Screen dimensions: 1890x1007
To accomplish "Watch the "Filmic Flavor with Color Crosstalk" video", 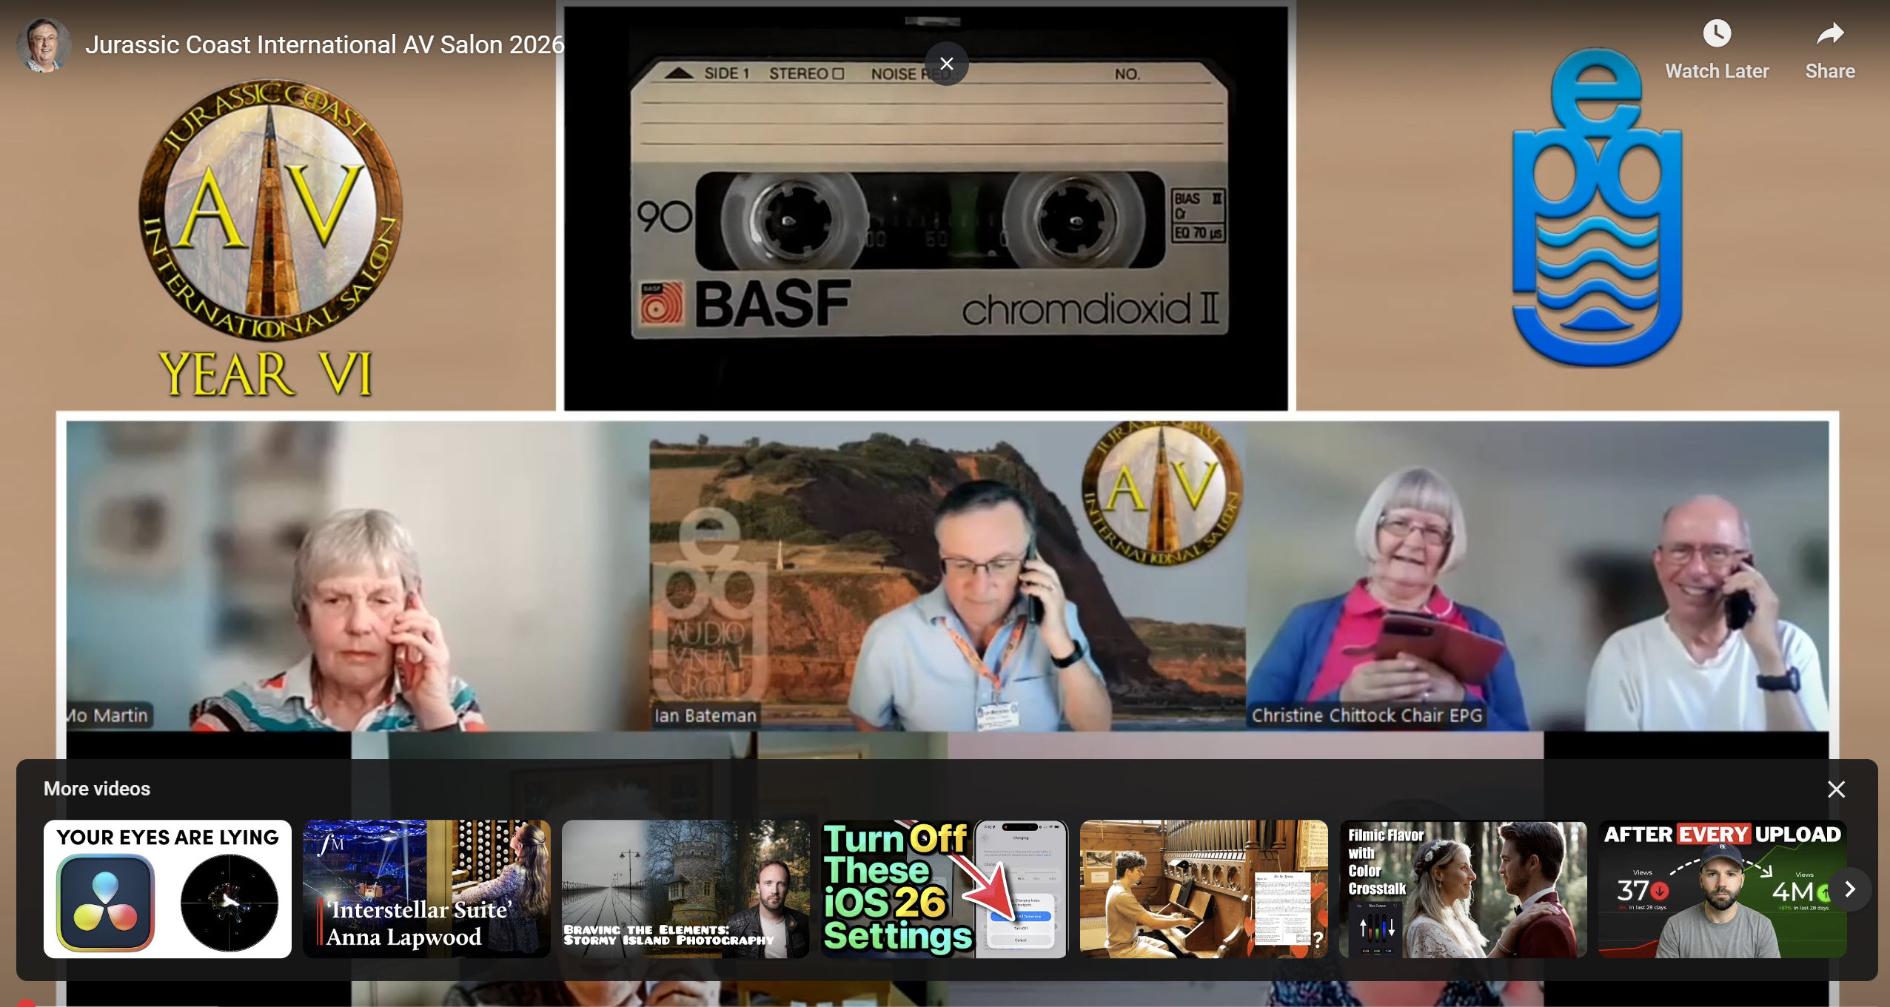I will pyautogui.click(x=1463, y=889).
